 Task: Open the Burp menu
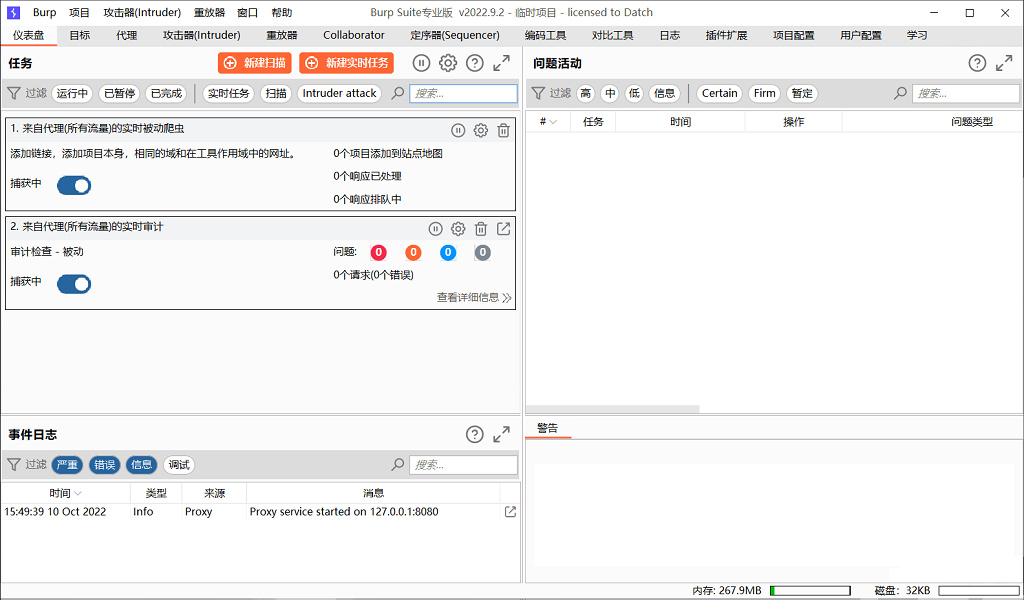[45, 12]
